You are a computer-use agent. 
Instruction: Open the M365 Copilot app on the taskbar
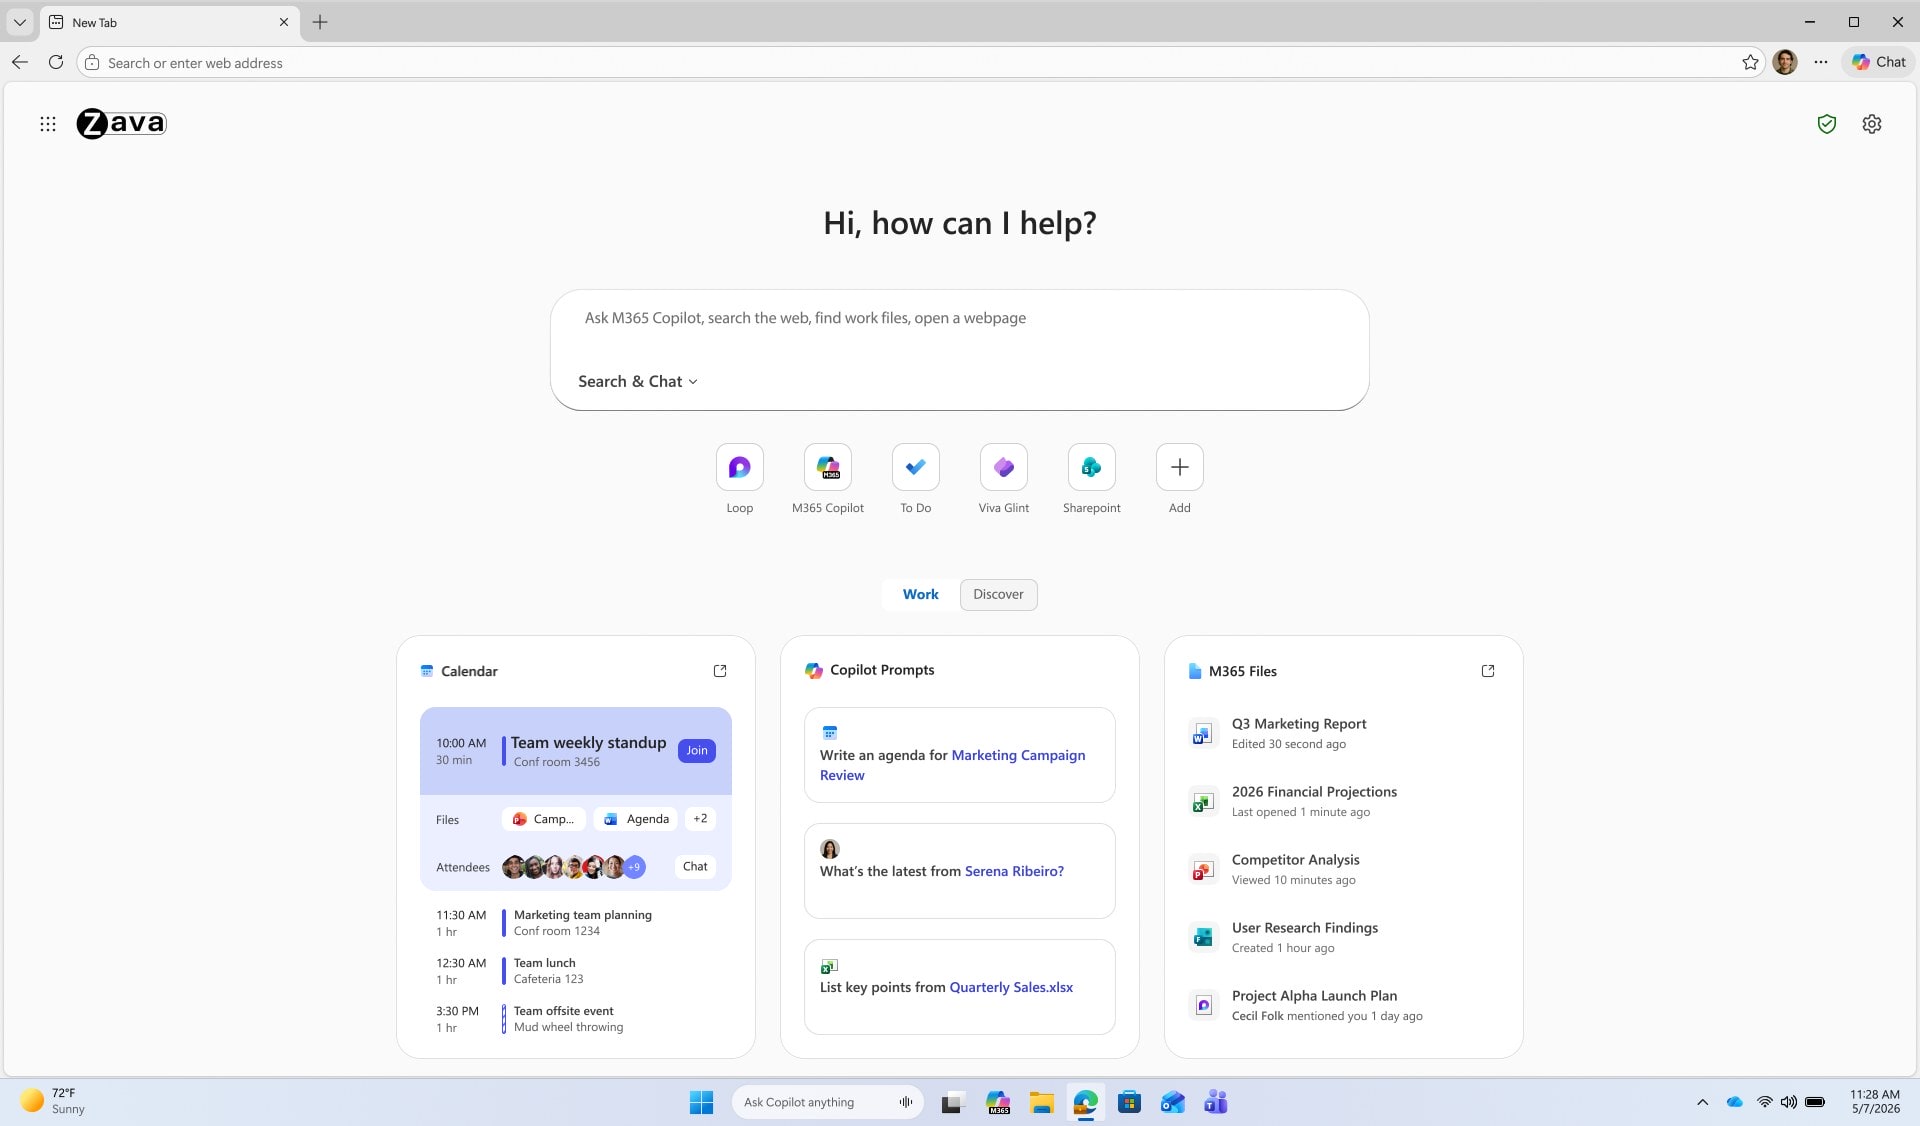point(998,1102)
